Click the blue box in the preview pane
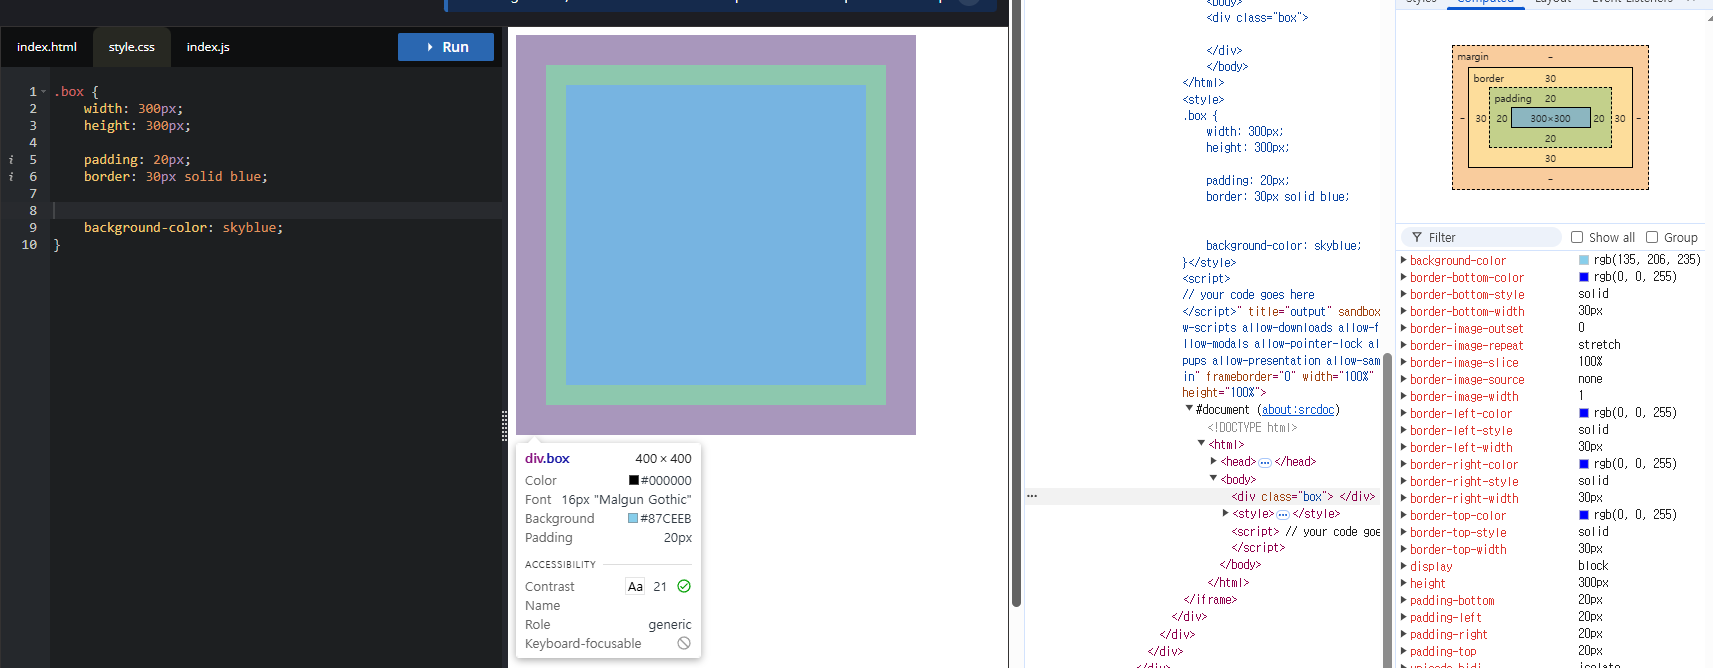The image size is (1713, 668). tap(716, 235)
